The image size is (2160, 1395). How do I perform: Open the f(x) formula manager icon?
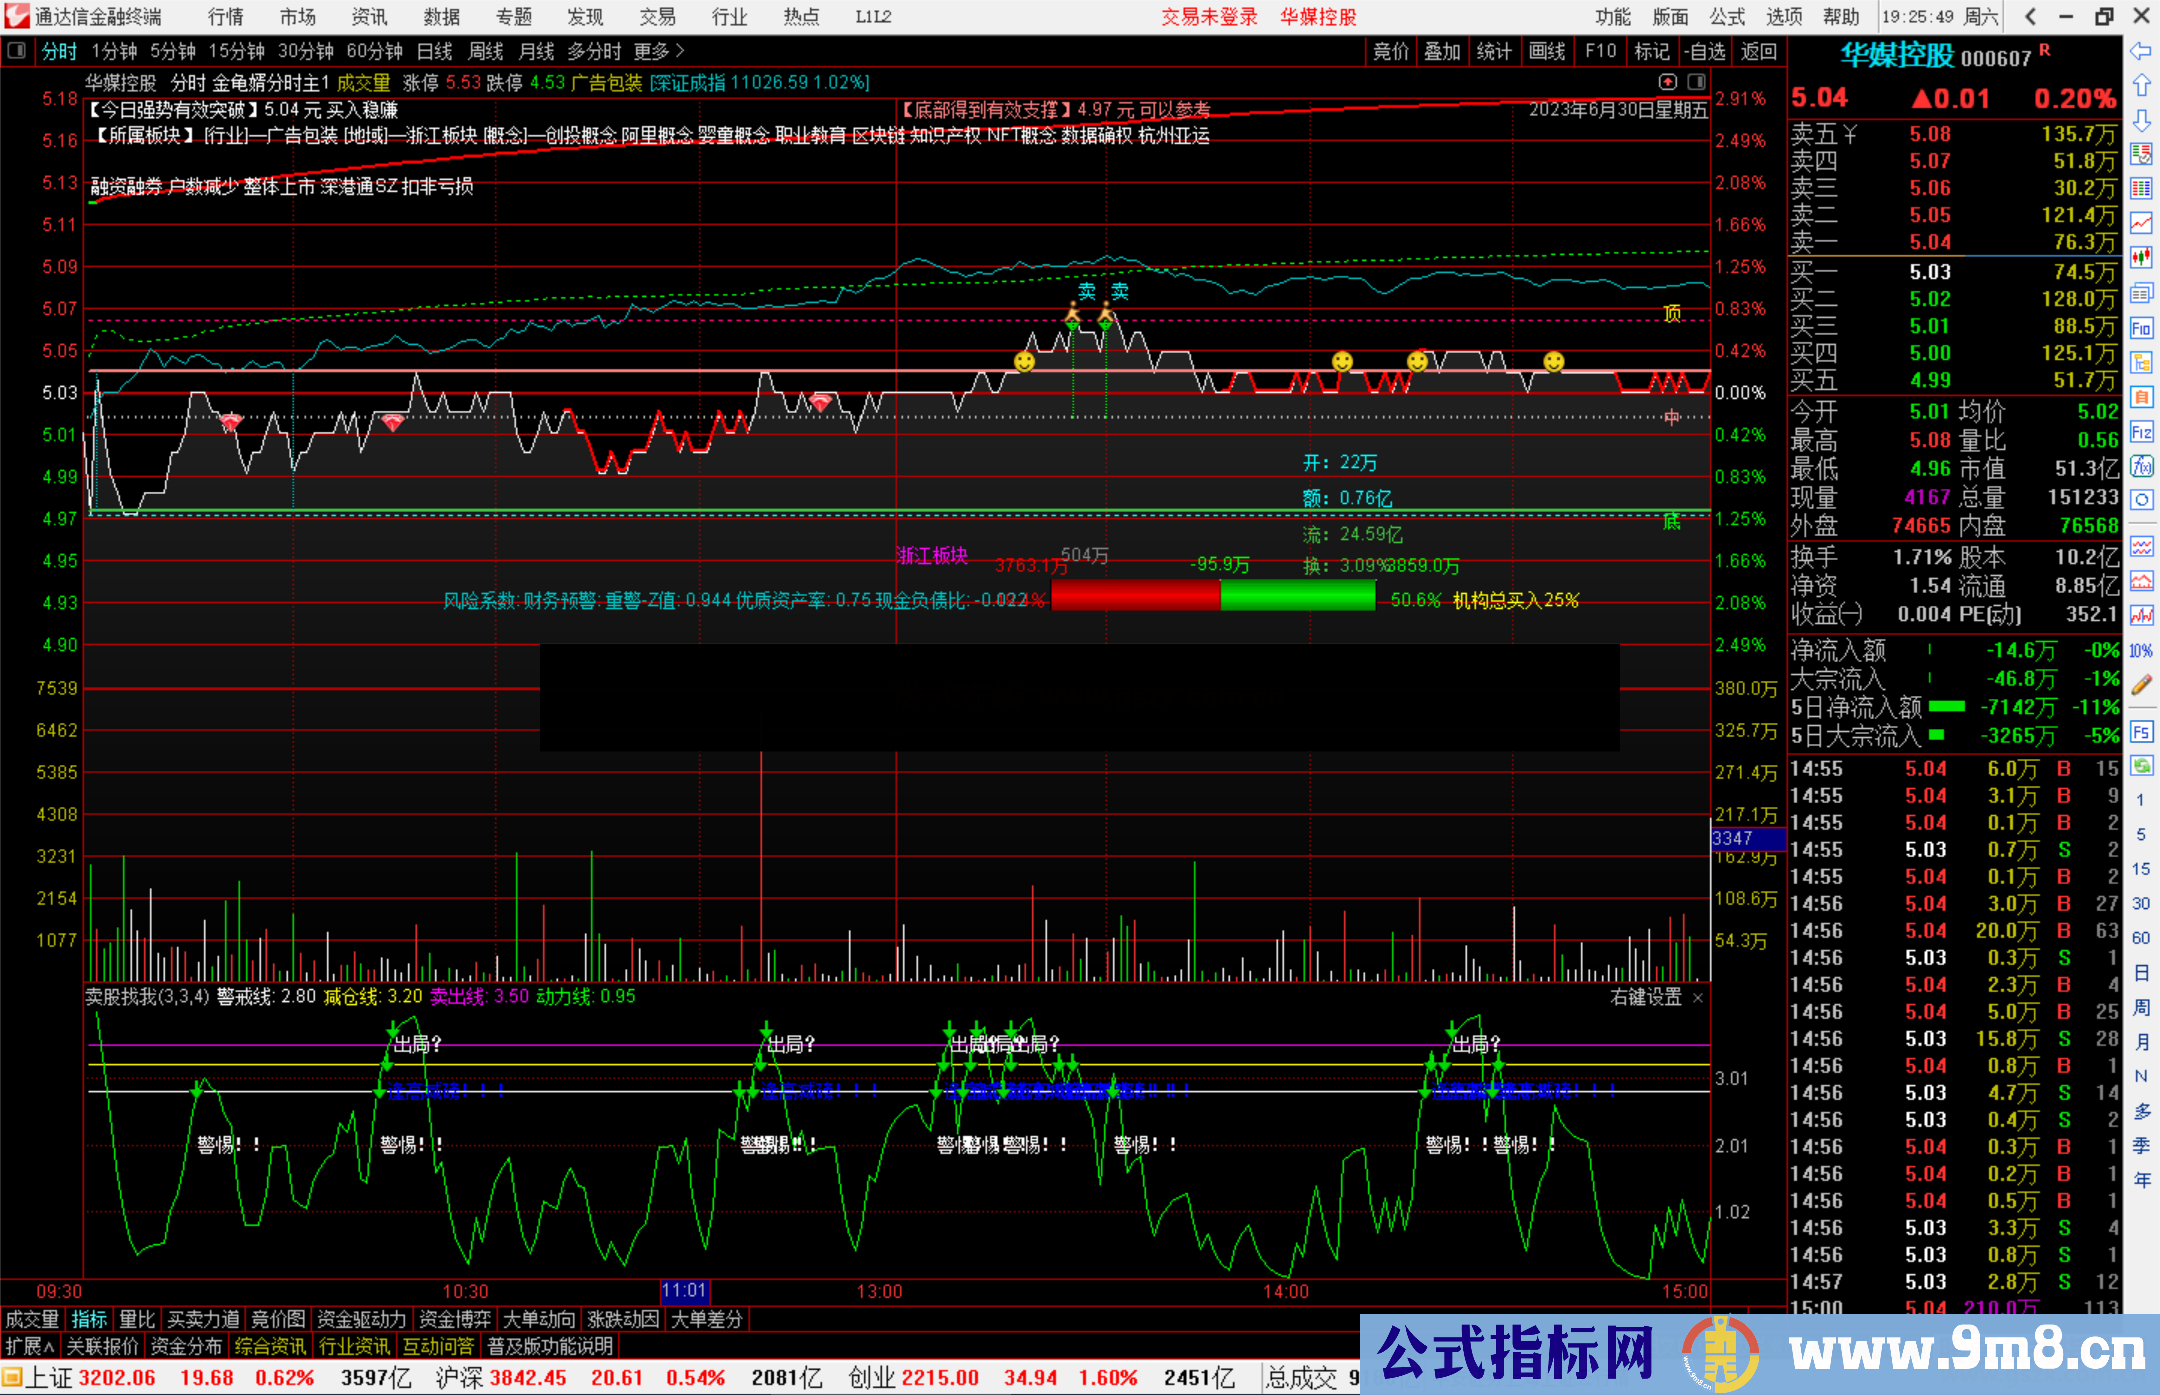[2141, 466]
